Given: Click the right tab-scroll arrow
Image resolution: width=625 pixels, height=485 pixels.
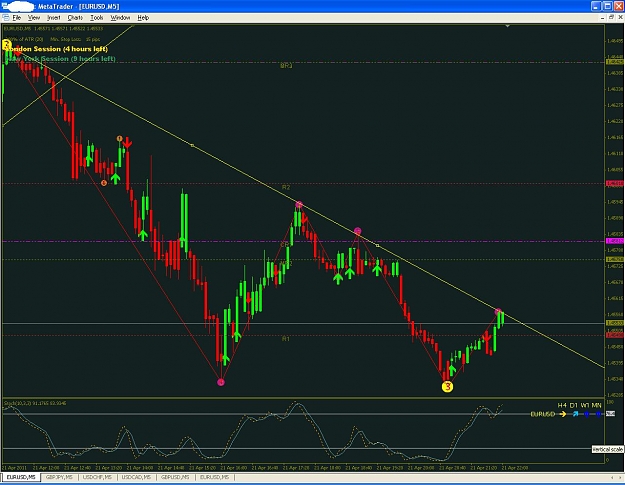Looking at the screenshot, I should coord(620,477).
